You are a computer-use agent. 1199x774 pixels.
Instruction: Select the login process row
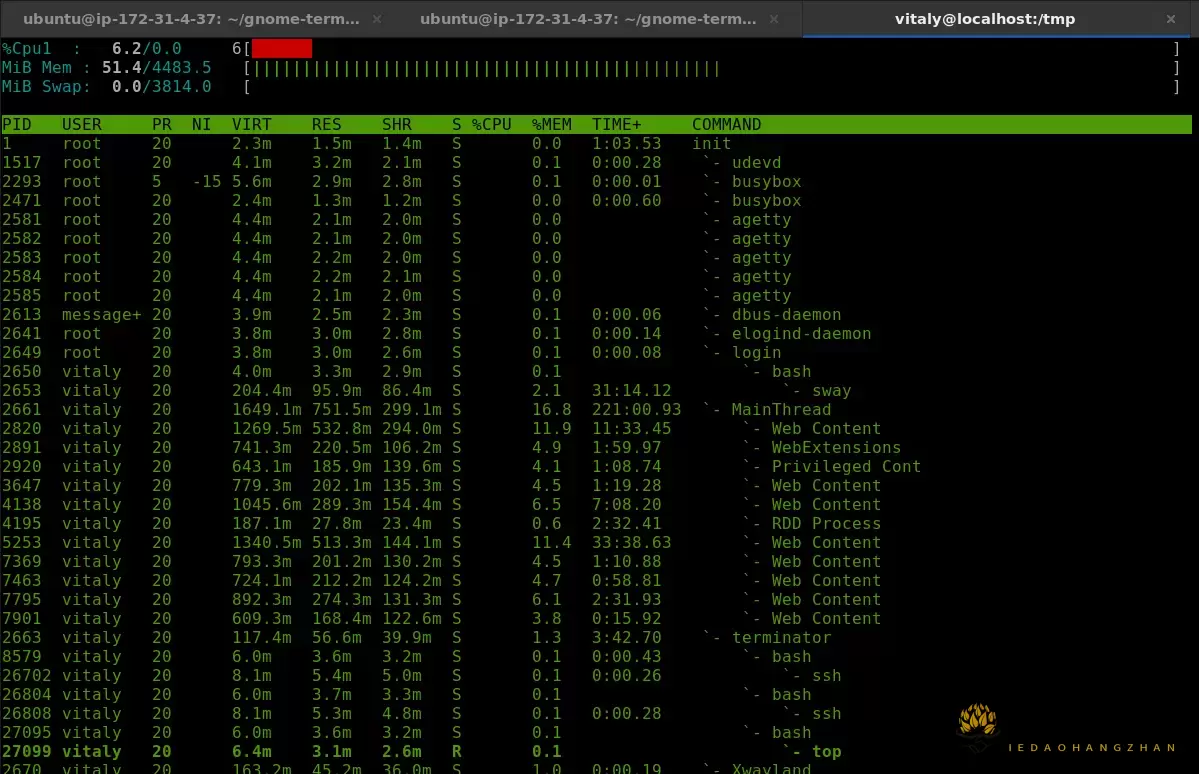(x=596, y=353)
